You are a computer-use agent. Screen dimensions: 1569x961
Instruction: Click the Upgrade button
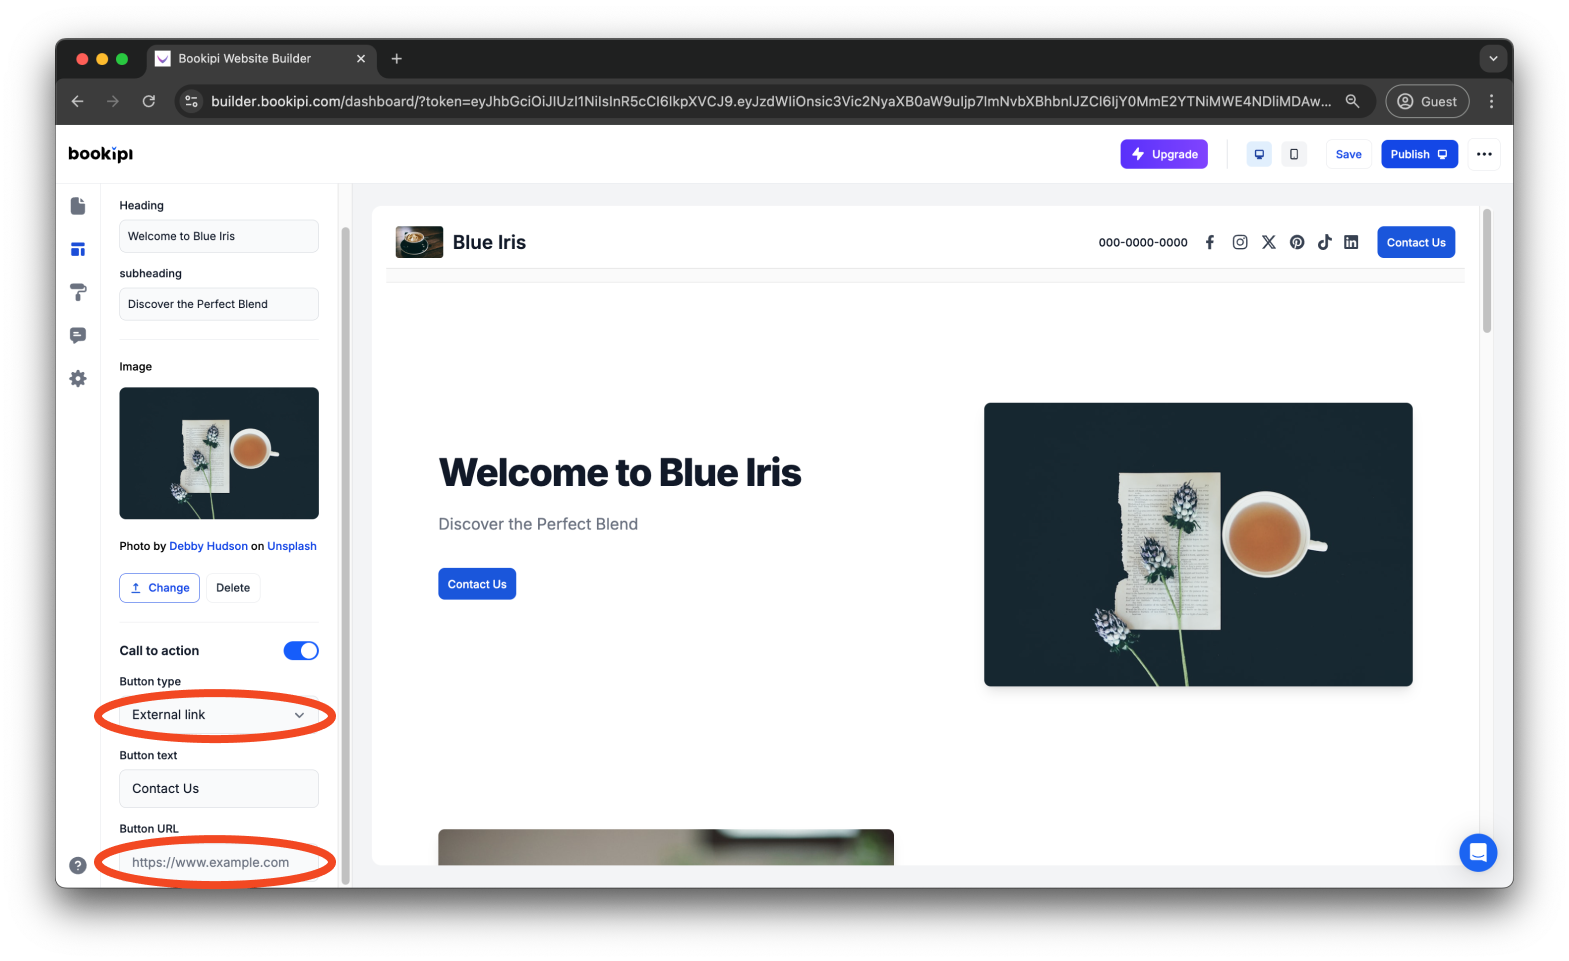pos(1164,154)
